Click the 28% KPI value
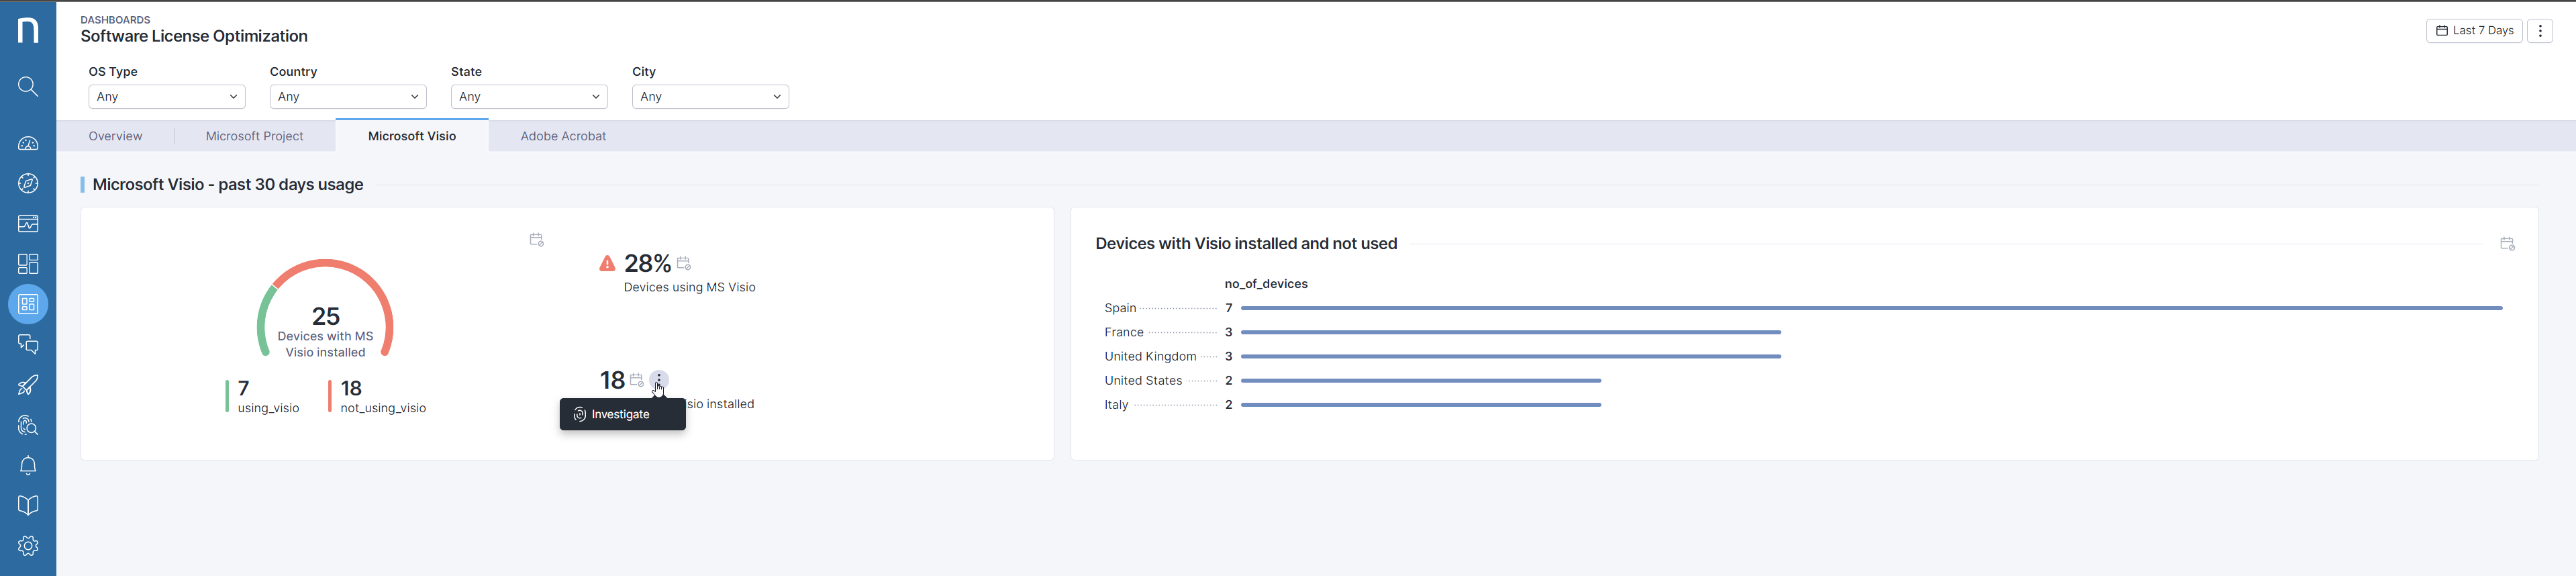 tap(647, 264)
